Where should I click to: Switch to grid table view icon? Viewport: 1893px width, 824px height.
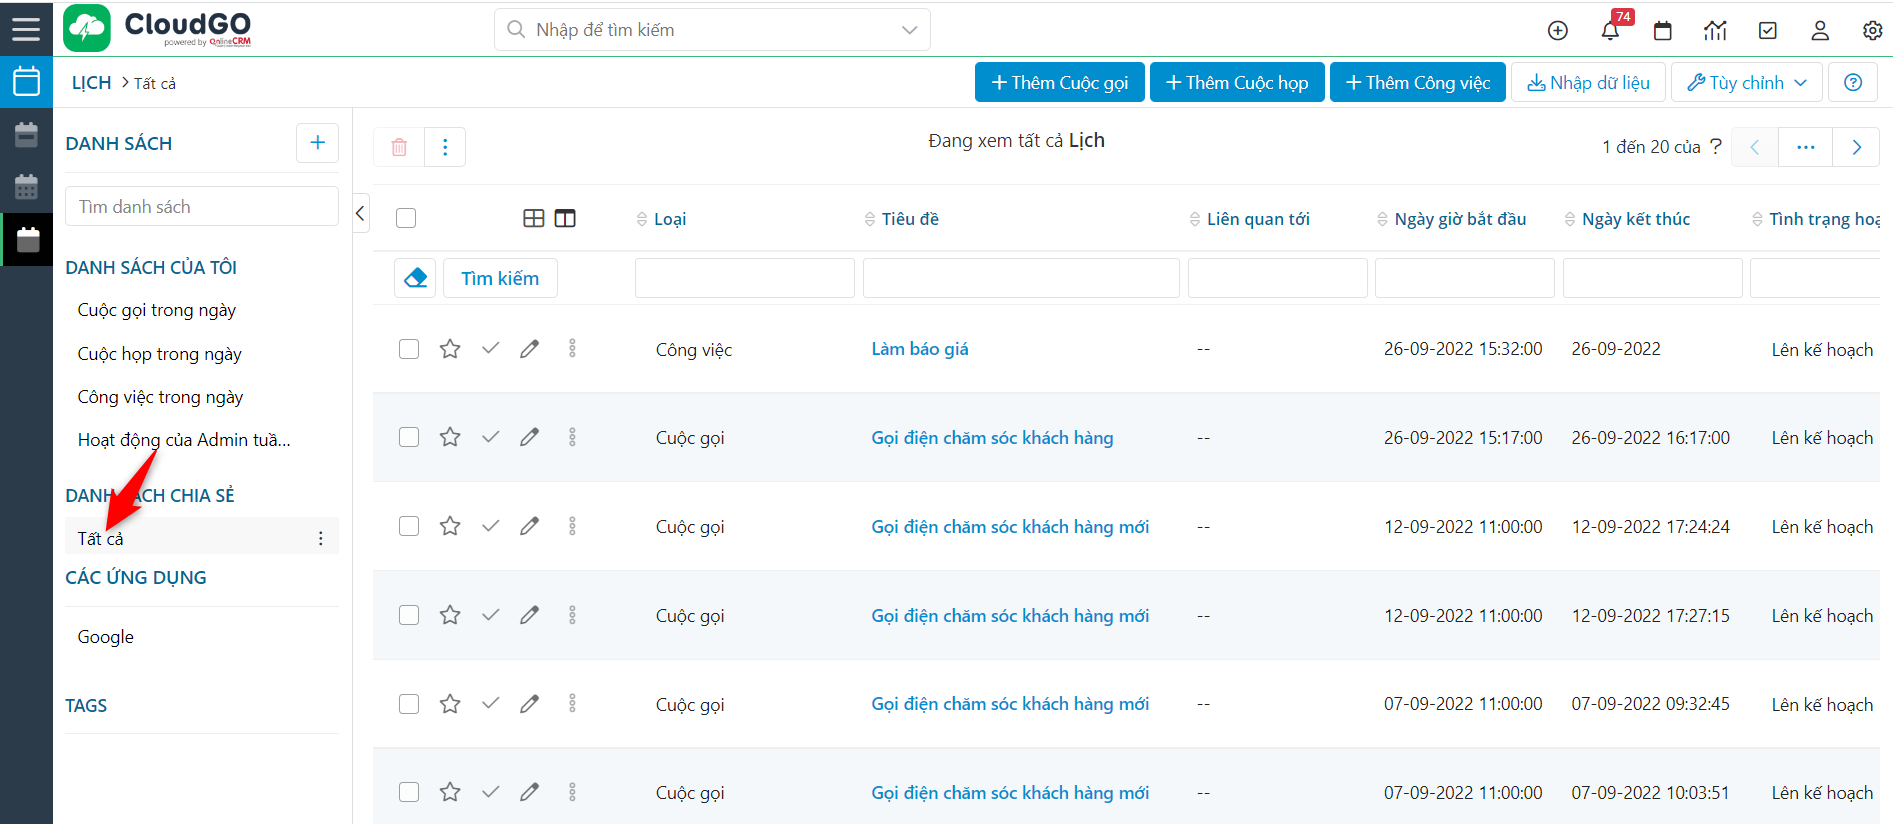[x=534, y=218]
